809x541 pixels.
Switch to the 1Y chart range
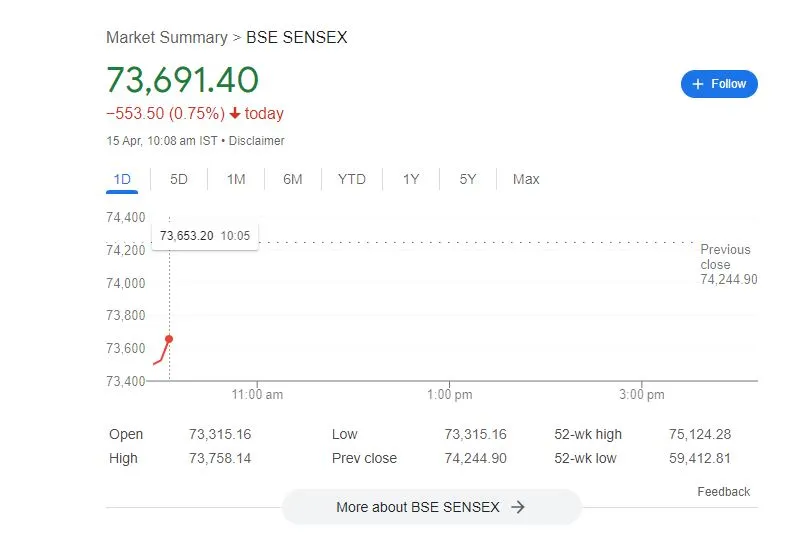[411, 179]
